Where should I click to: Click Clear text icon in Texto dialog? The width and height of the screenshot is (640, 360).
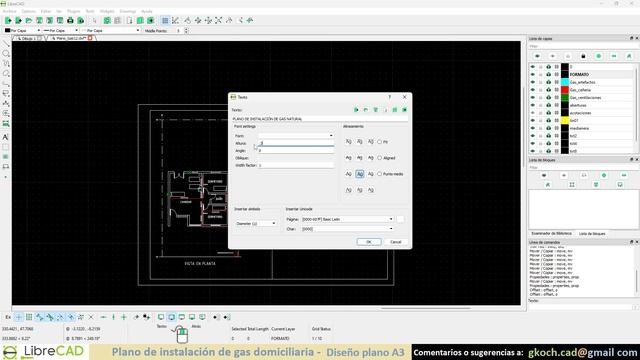[x=356, y=110]
